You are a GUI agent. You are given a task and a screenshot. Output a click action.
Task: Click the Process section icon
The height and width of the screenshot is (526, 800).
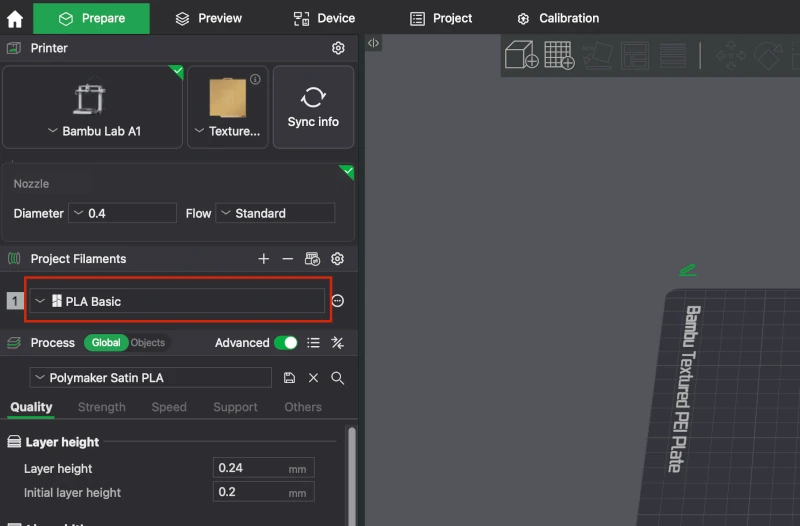pyautogui.click(x=14, y=343)
